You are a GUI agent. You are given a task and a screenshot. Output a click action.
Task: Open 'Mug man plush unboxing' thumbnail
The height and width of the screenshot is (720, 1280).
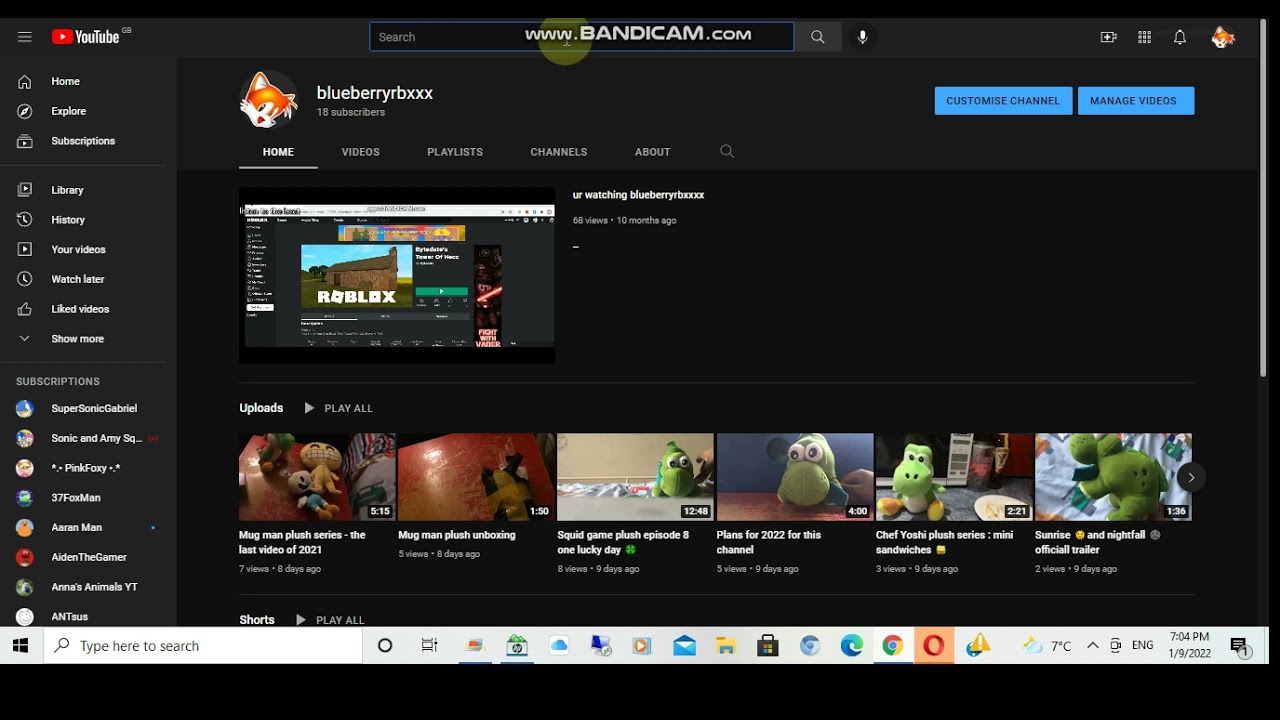click(476, 477)
